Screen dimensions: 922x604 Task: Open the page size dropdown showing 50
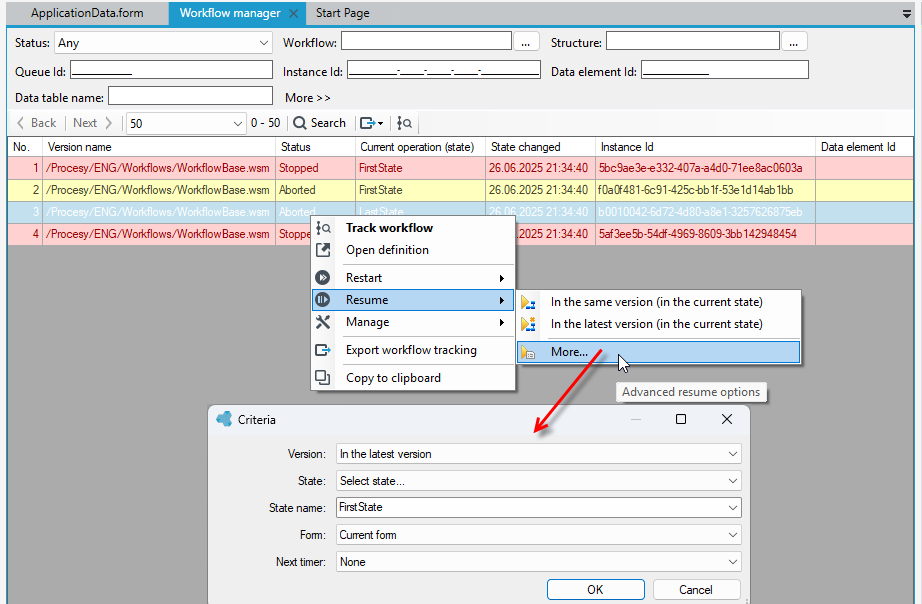(238, 124)
